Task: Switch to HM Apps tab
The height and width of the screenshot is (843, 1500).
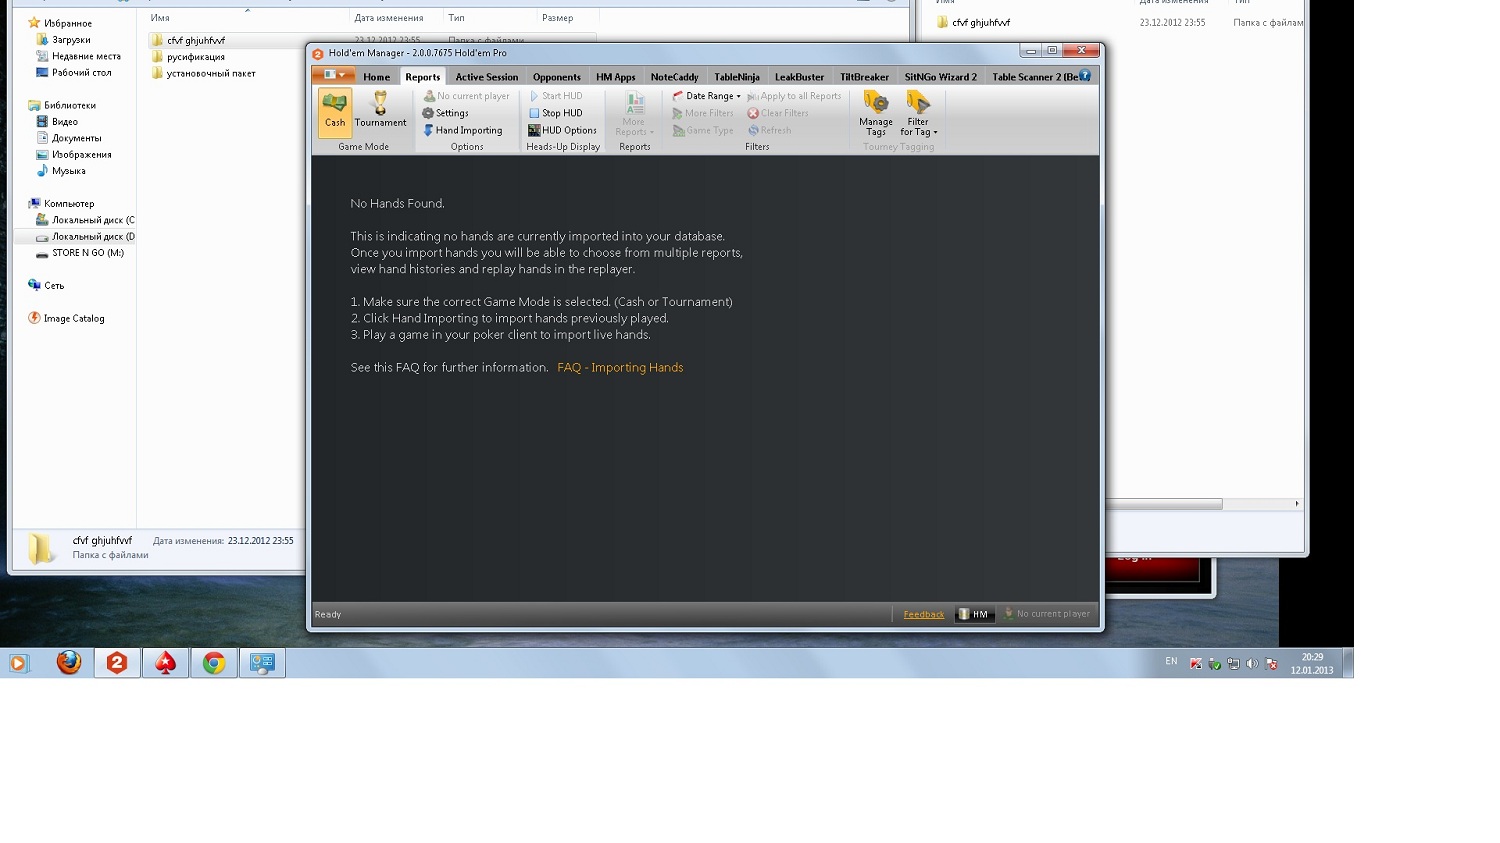Action: (616, 77)
